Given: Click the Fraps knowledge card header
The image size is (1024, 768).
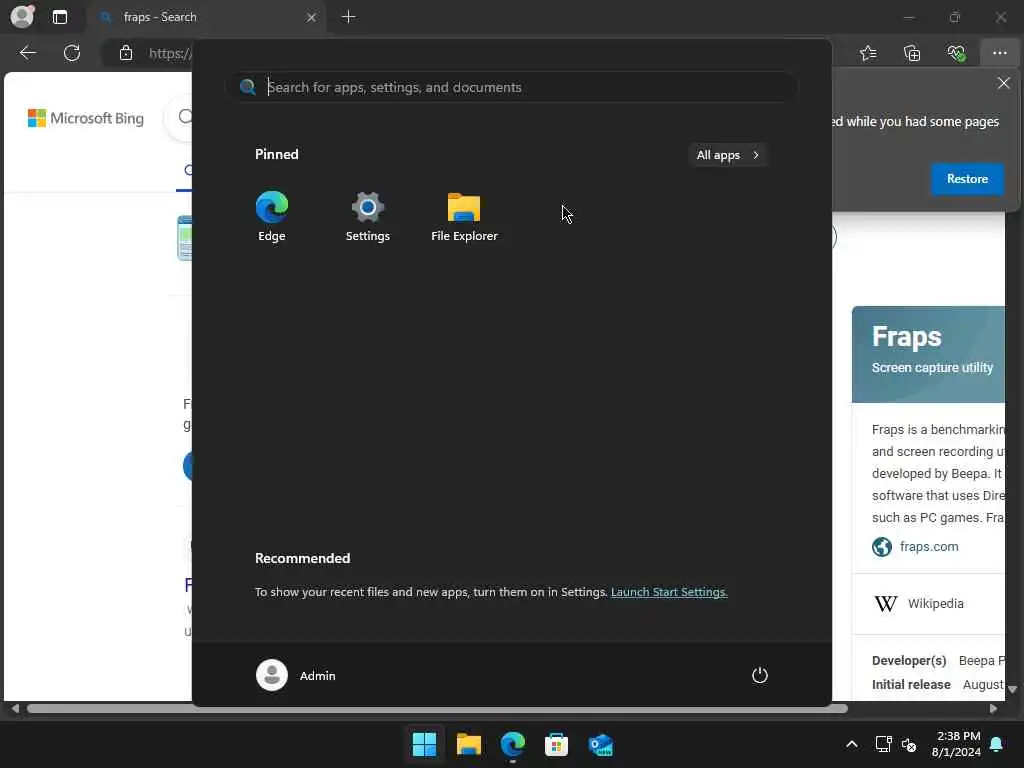Looking at the screenshot, I should (x=928, y=354).
